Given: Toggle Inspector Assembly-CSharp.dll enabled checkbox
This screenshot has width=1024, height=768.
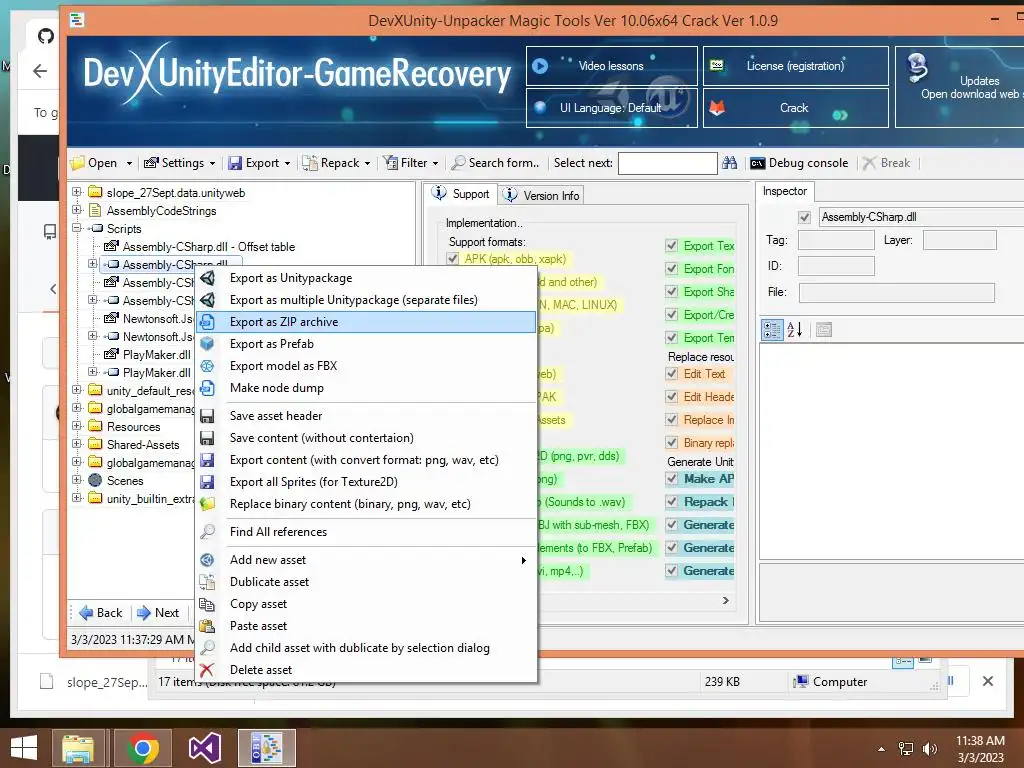Looking at the screenshot, I should pos(804,217).
